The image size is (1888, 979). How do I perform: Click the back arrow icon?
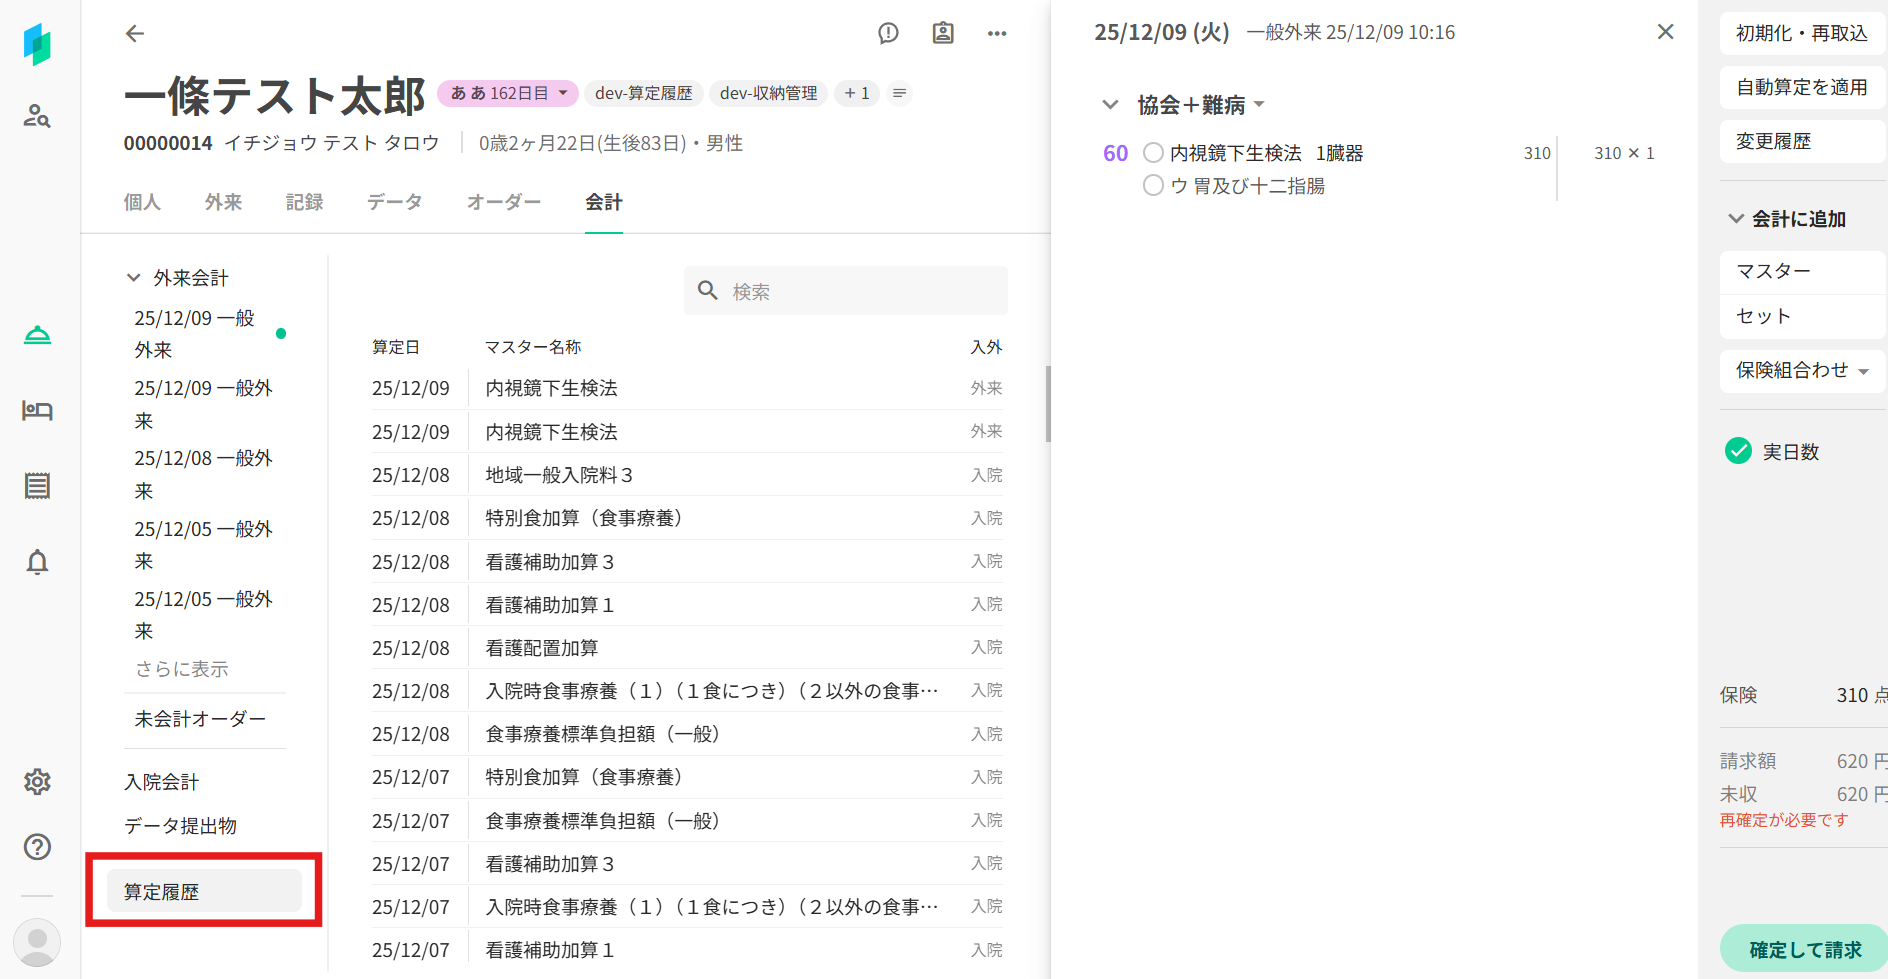coord(135,34)
